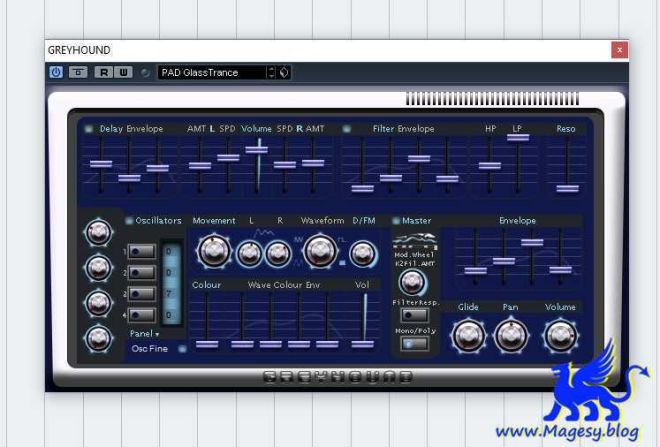Click the GREYHOUND window title text
This screenshot has height=447, width=660.
[79, 50]
